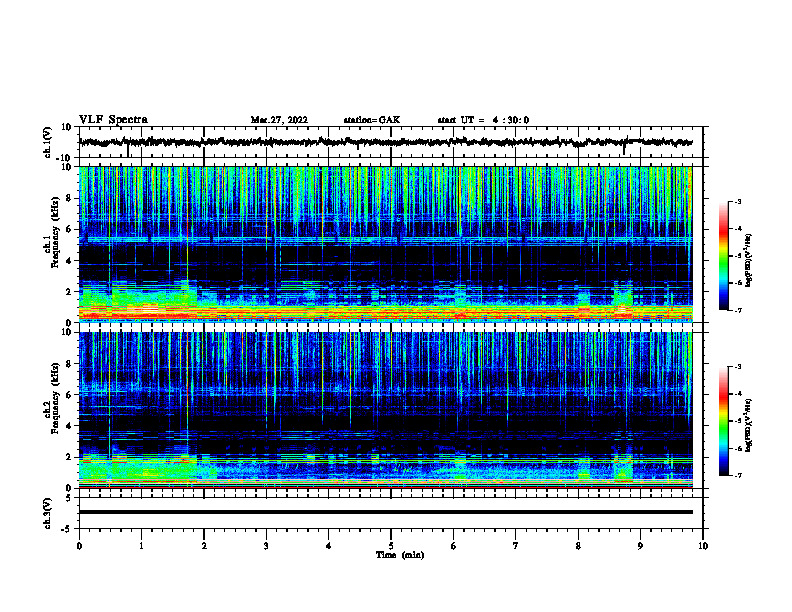
Task: Click the "8" kHz tick on ch.2 frequency axis
Action: [69, 364]
